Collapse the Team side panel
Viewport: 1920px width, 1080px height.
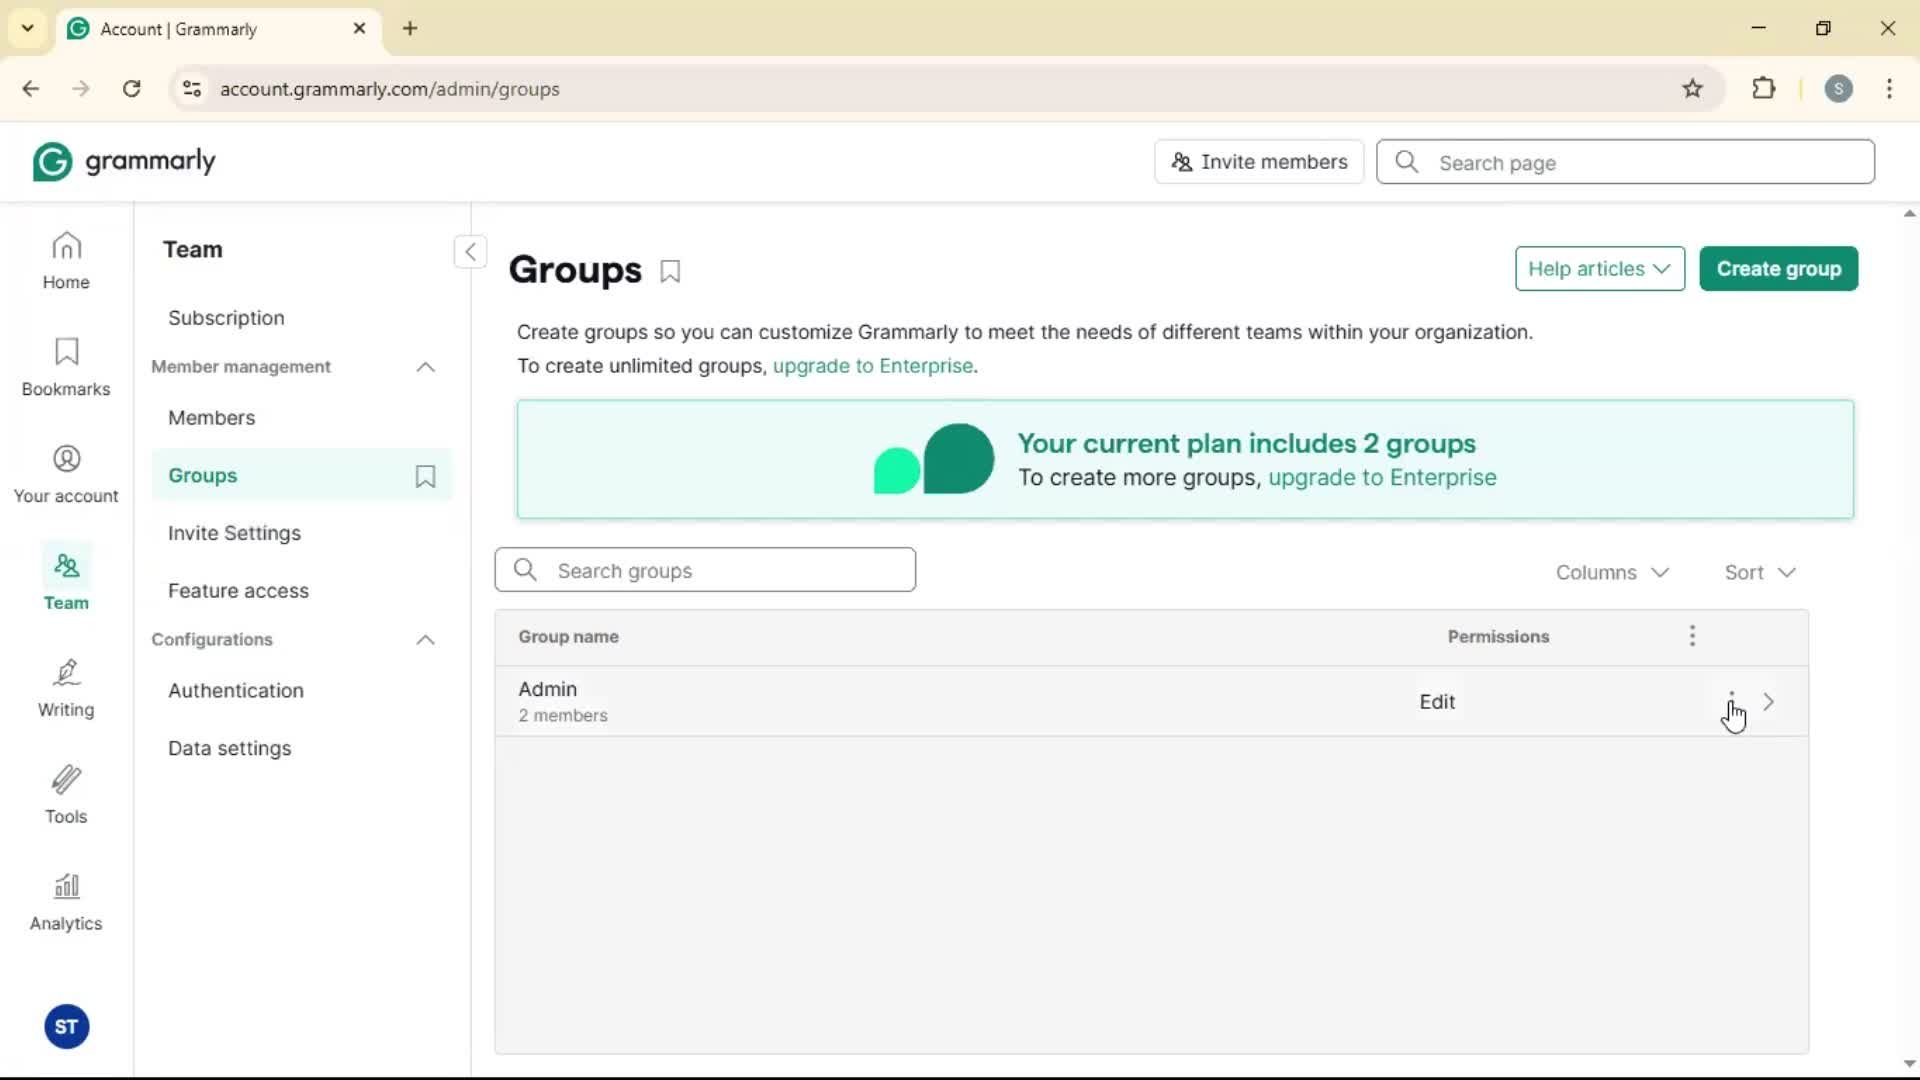tap(470, 251)
